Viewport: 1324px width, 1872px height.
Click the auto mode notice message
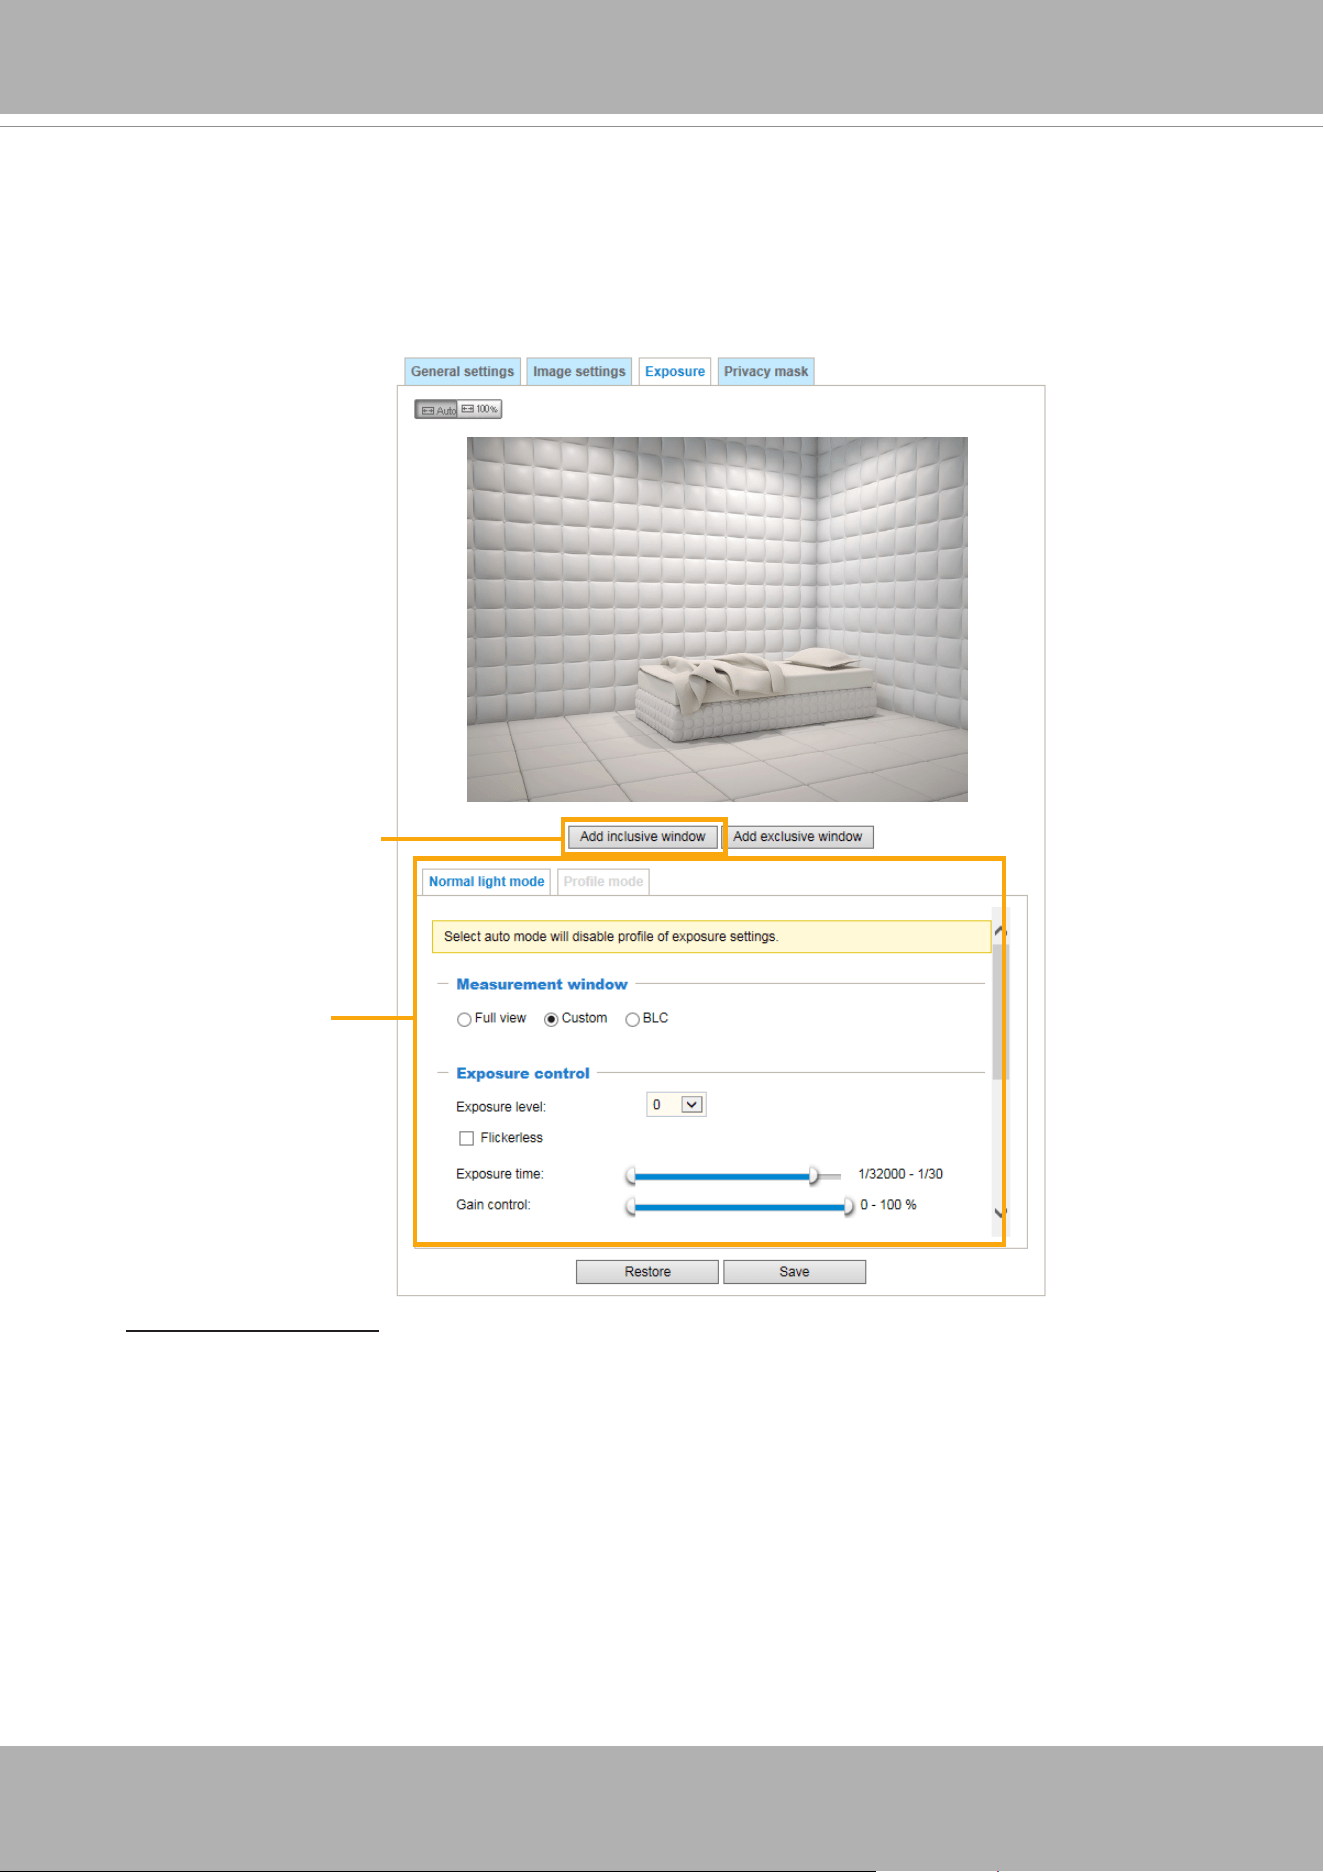[711, 937]
